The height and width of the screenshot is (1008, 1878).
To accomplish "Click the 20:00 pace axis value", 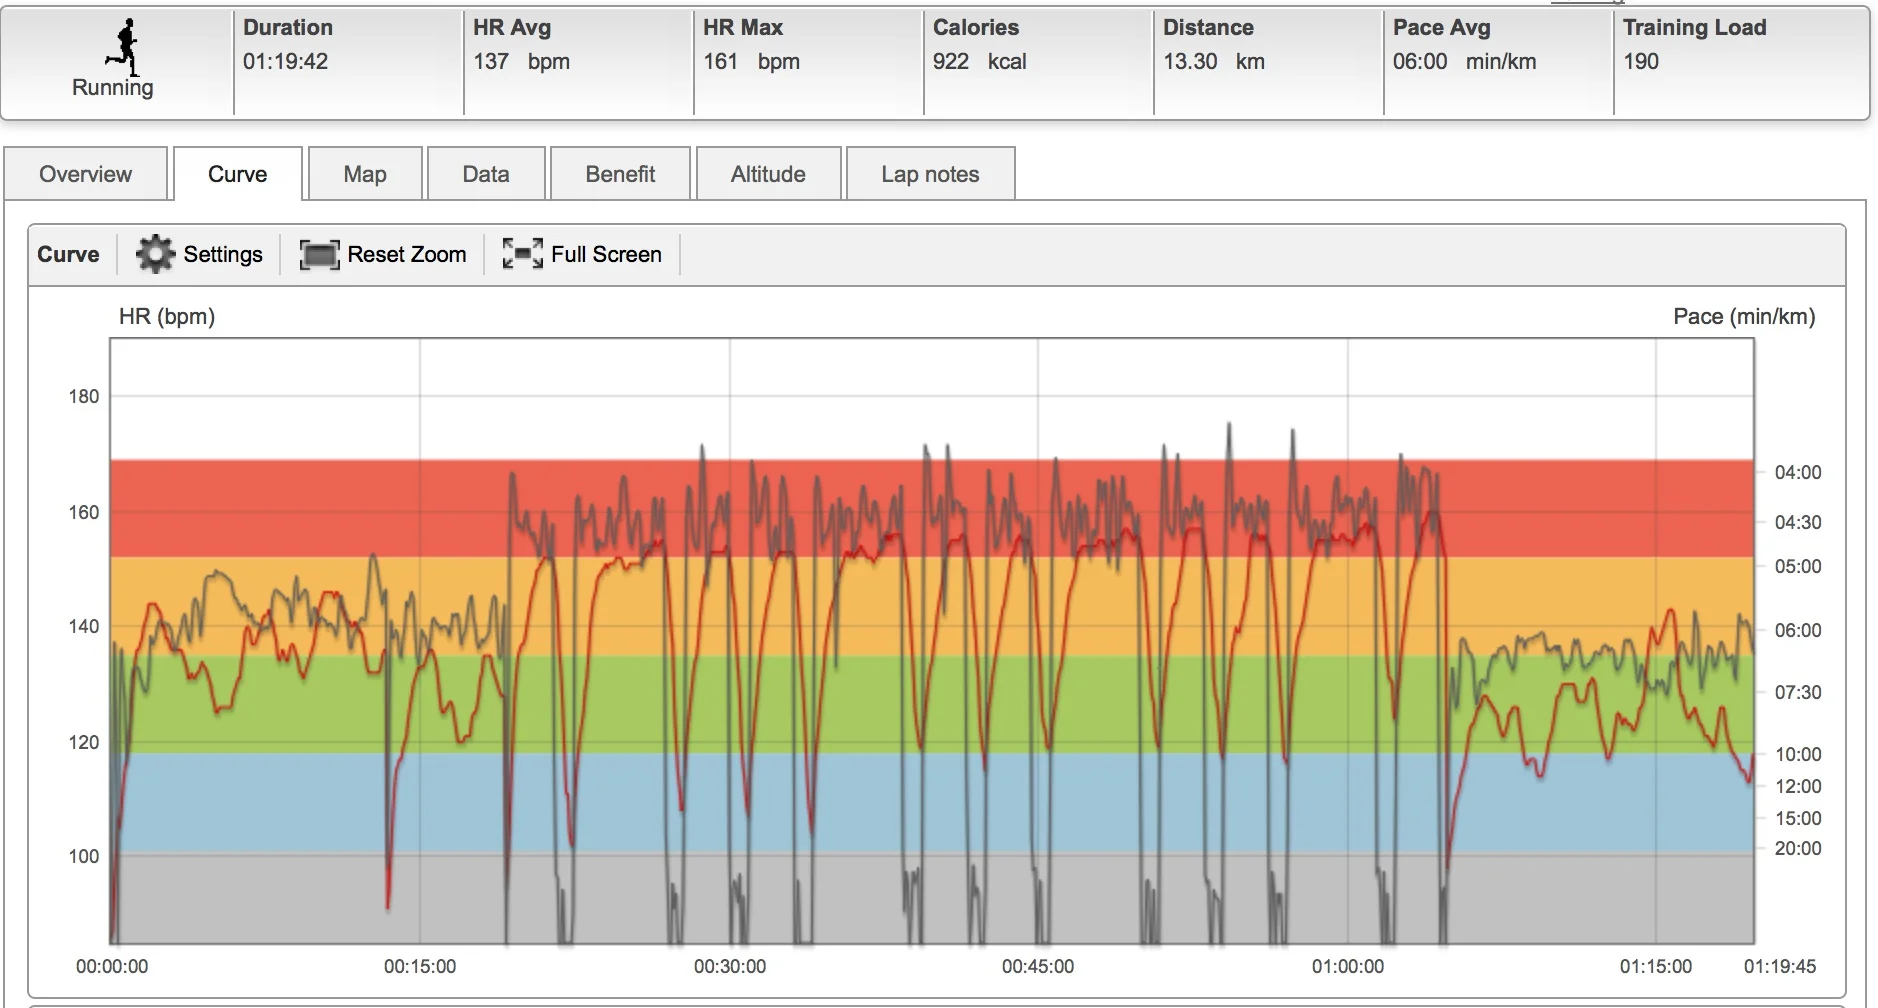I will click(1798, 848).
